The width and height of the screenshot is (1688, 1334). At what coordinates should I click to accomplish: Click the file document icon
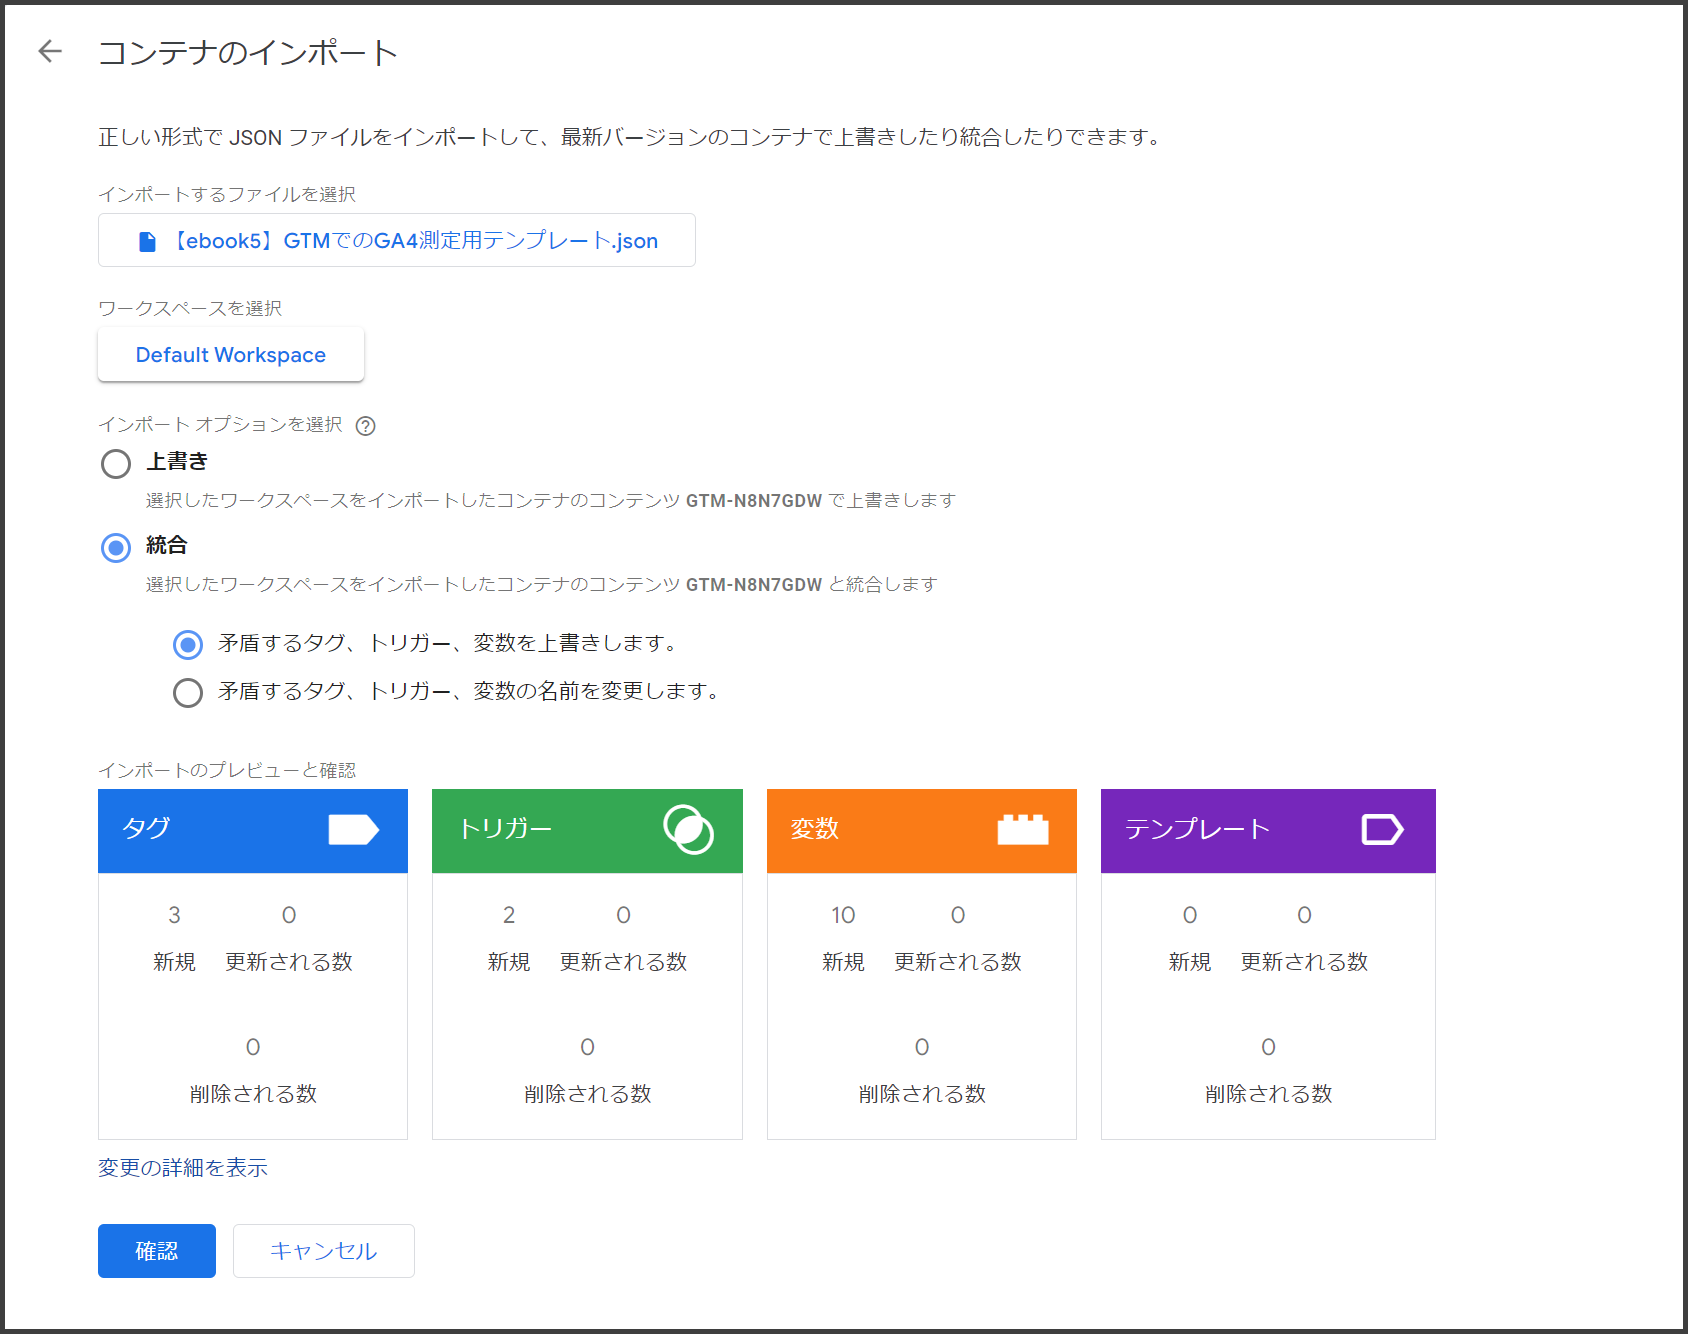(147, 241)
